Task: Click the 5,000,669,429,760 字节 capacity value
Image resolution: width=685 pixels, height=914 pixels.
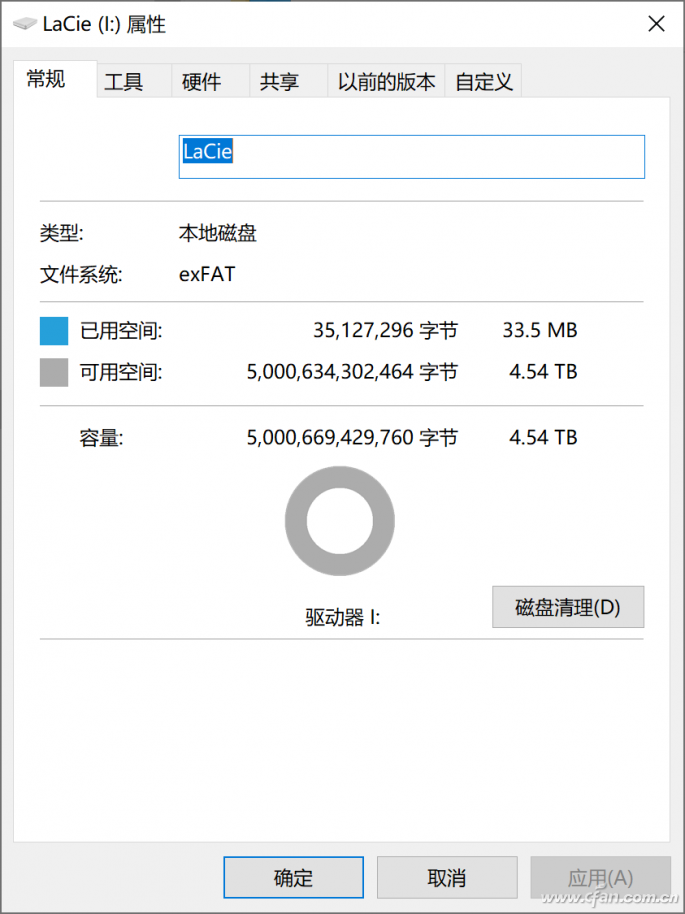Action: 352,437
